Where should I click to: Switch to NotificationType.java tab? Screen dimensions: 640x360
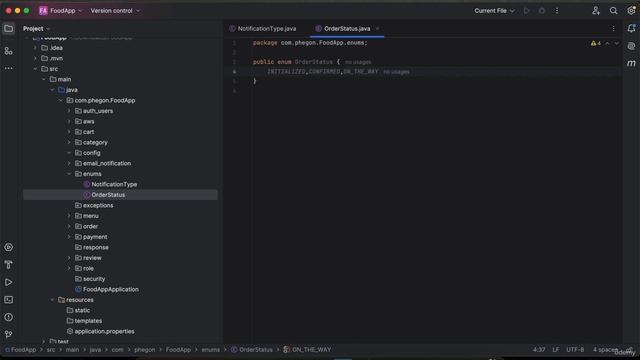pos(263,29)
